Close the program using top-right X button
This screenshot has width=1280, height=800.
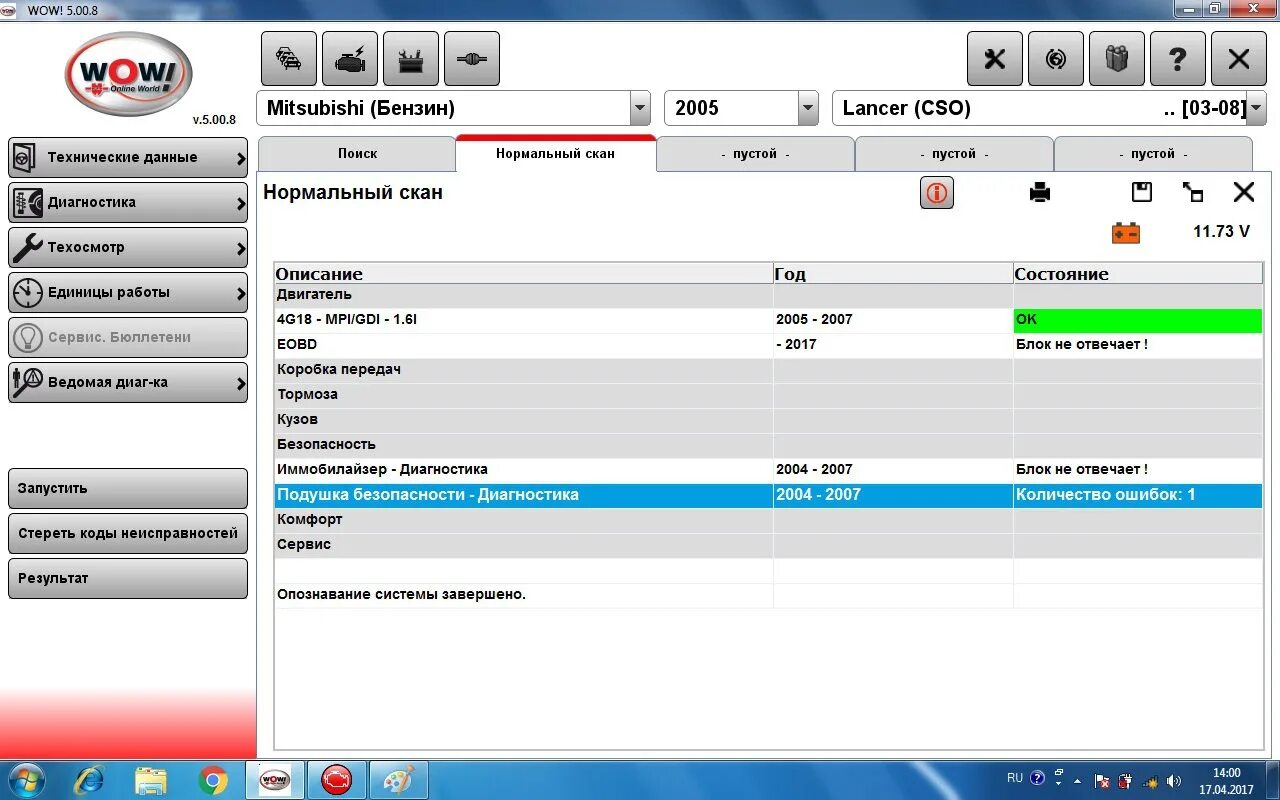click(x=1239, y=59)
